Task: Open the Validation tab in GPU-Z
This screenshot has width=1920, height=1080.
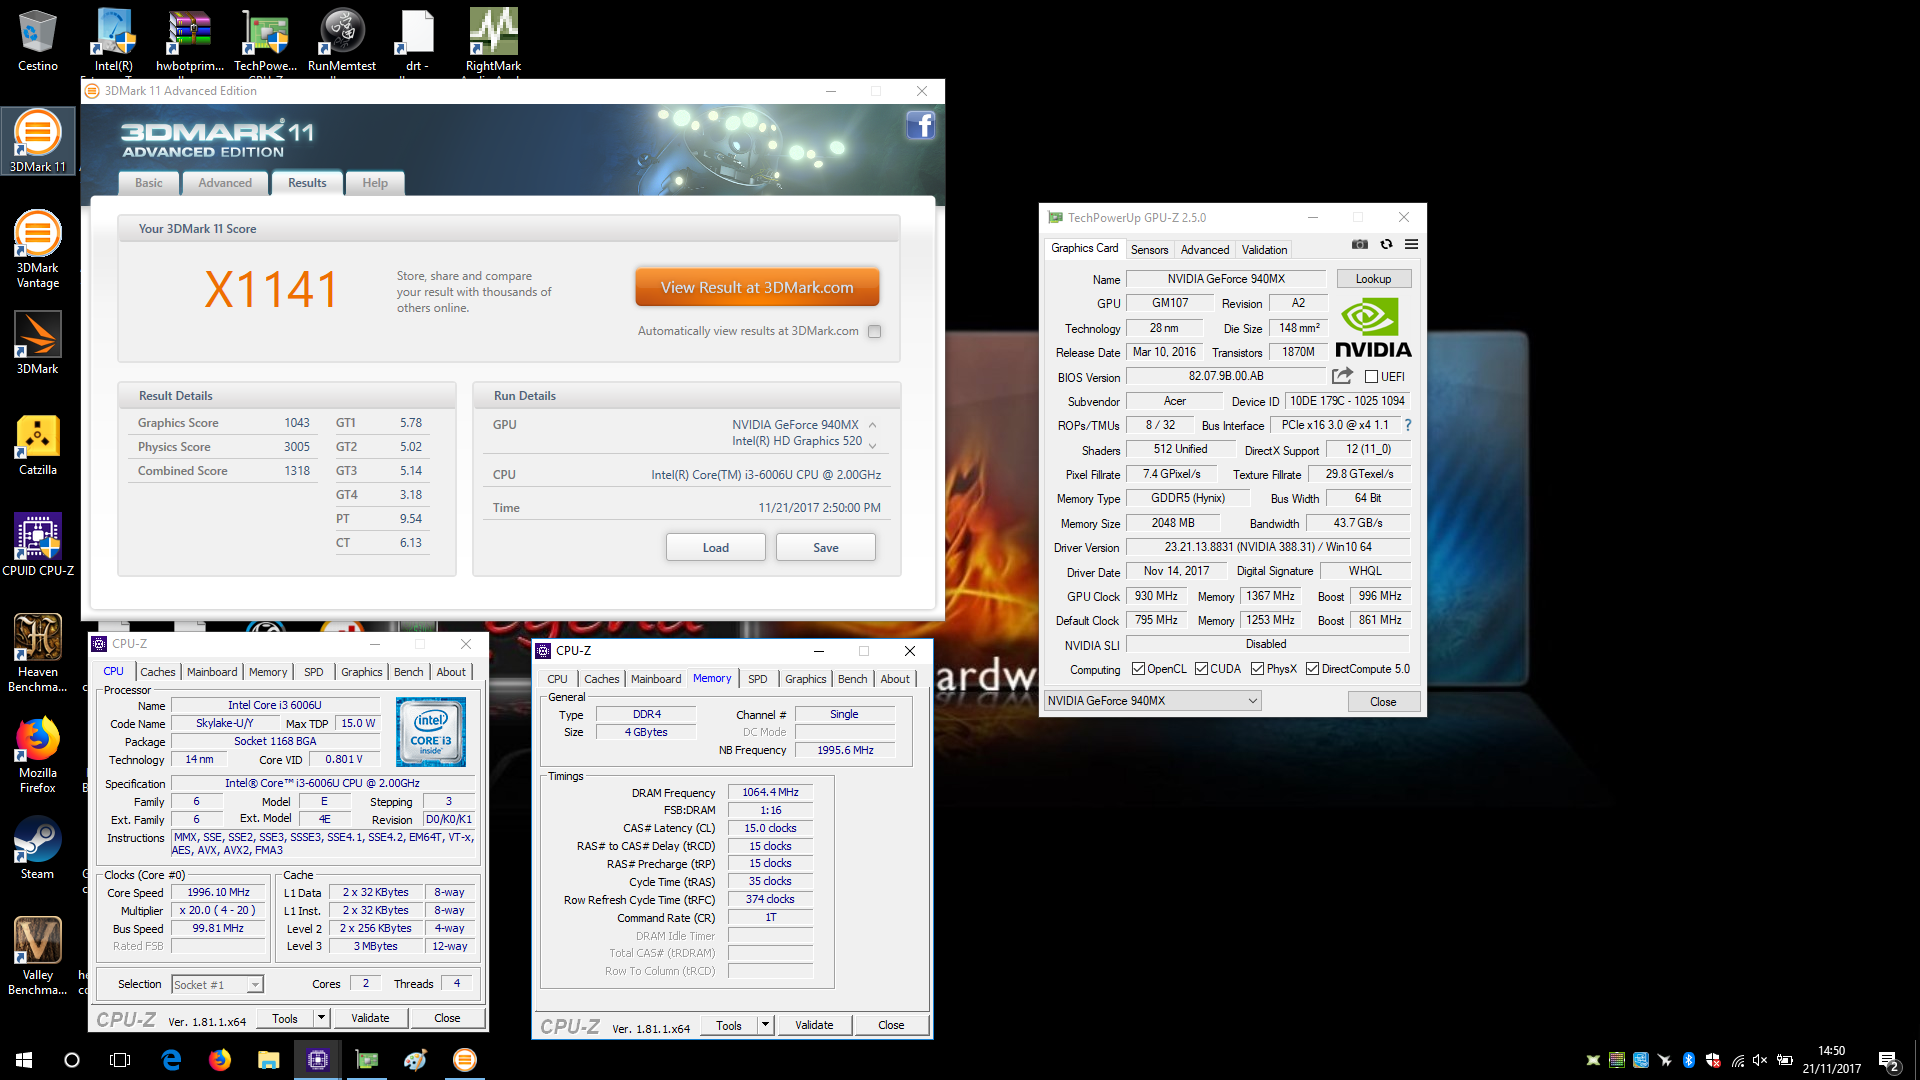Action: pos(1264,250)
